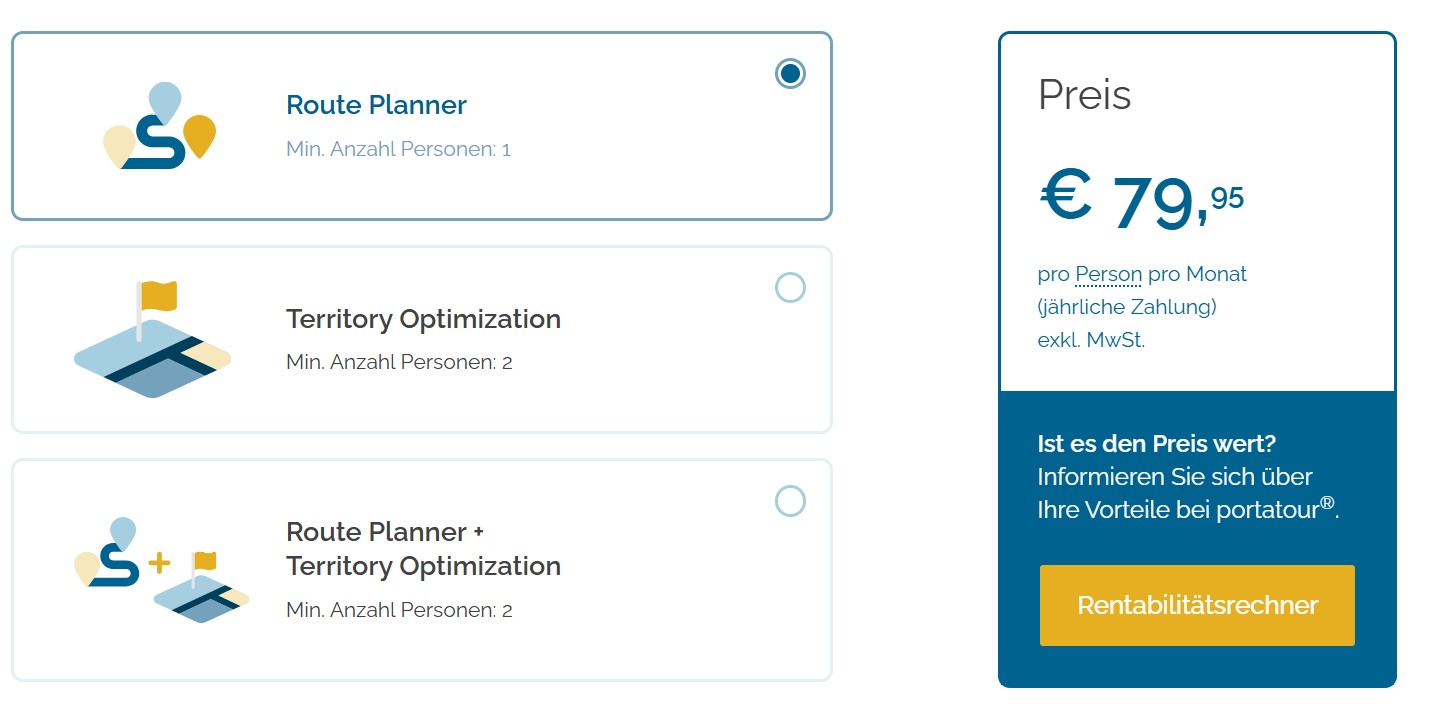Click the € 79,95 price amount
This screenshot has width=1435, height=709.
click(1141, 201)
